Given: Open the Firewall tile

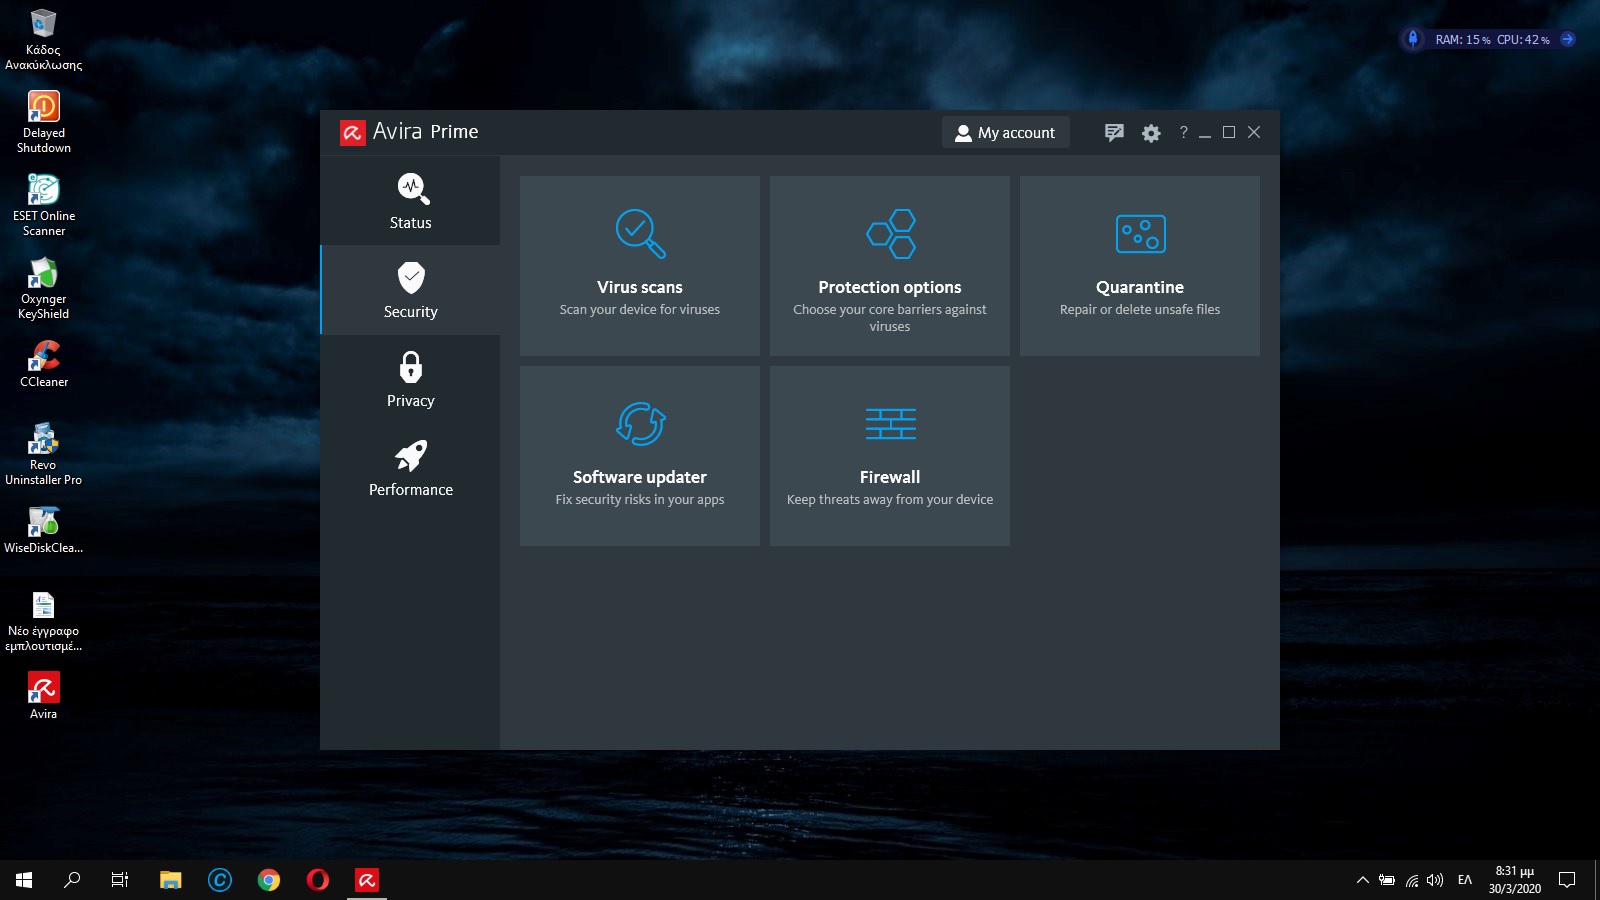Looking at the screenshot, I should 890,456.
